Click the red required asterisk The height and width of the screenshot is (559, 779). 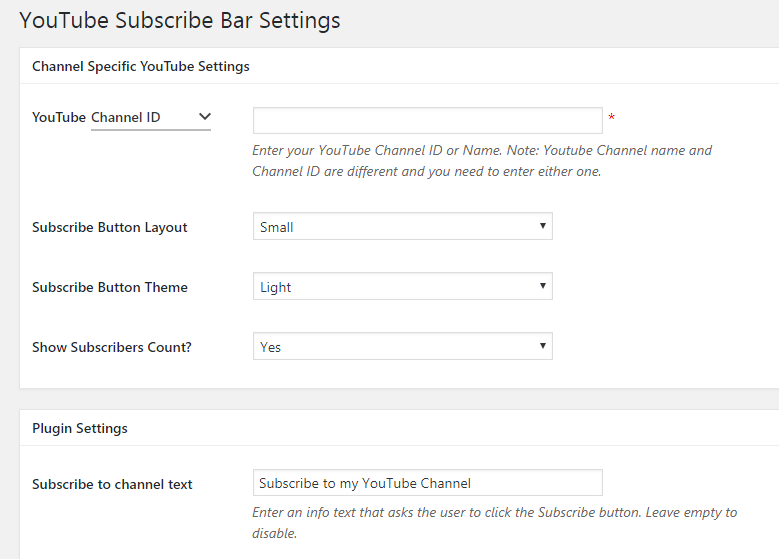point(612,117)
